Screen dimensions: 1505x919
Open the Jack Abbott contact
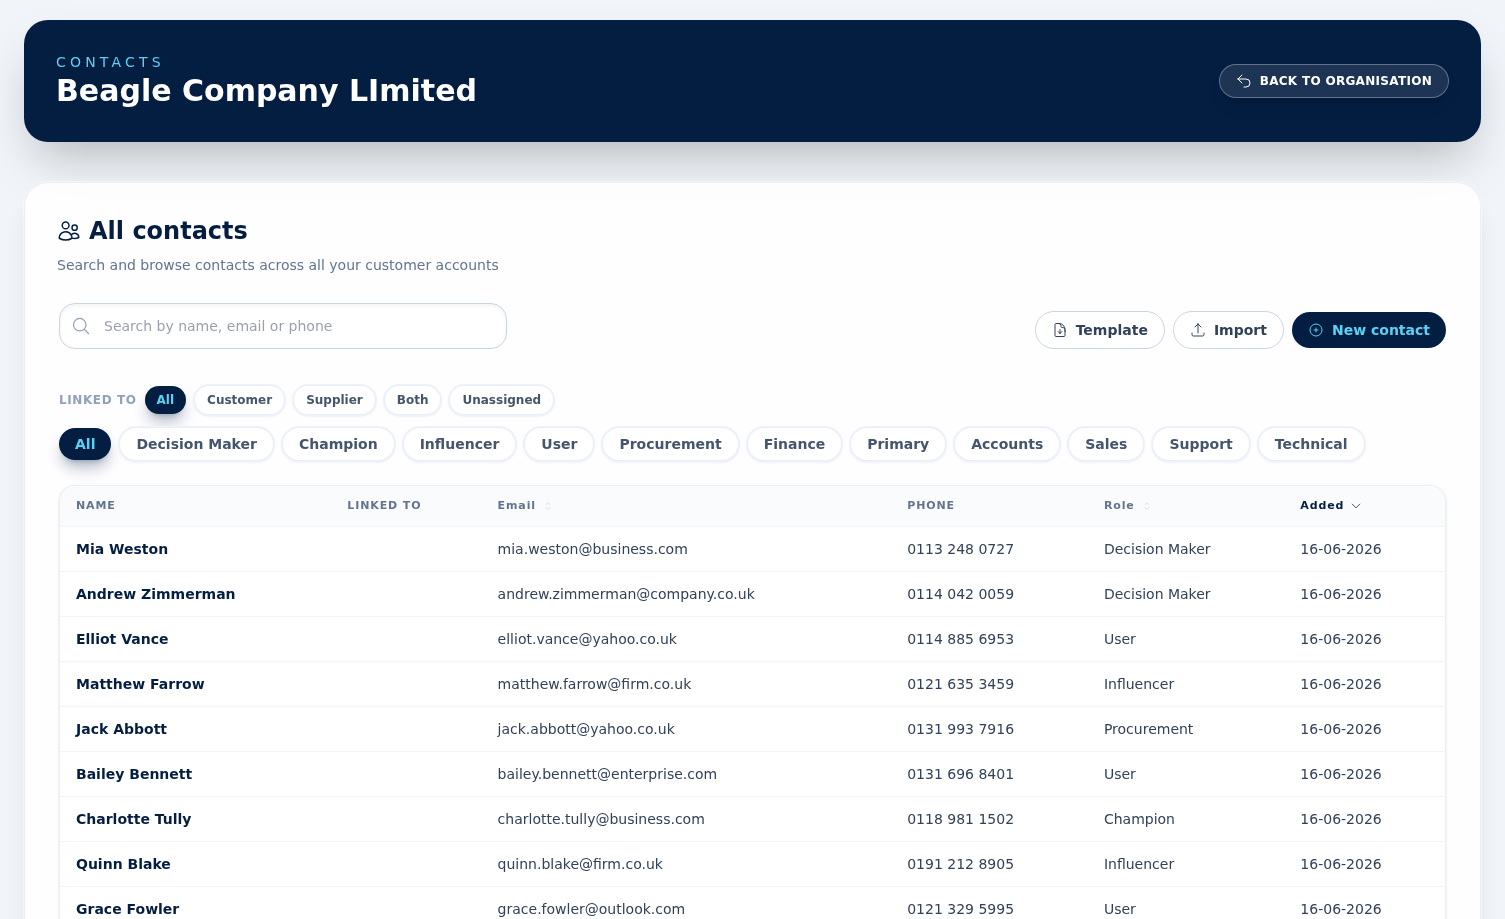121,729
